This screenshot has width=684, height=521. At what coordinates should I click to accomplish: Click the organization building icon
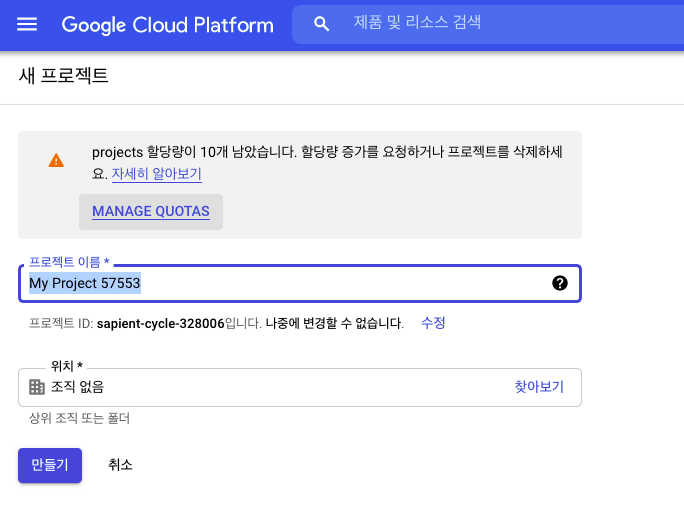(x=37, y=387)
